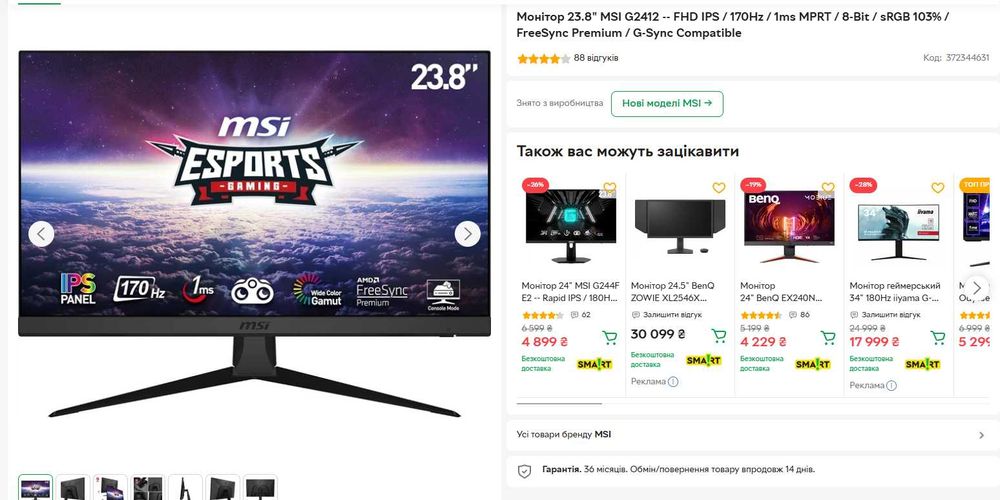The image size is (1000, 500).
Task: Toggle wishlist heart on BenQ ZOWIE XL2546X
Action: [x=719, y=188]
